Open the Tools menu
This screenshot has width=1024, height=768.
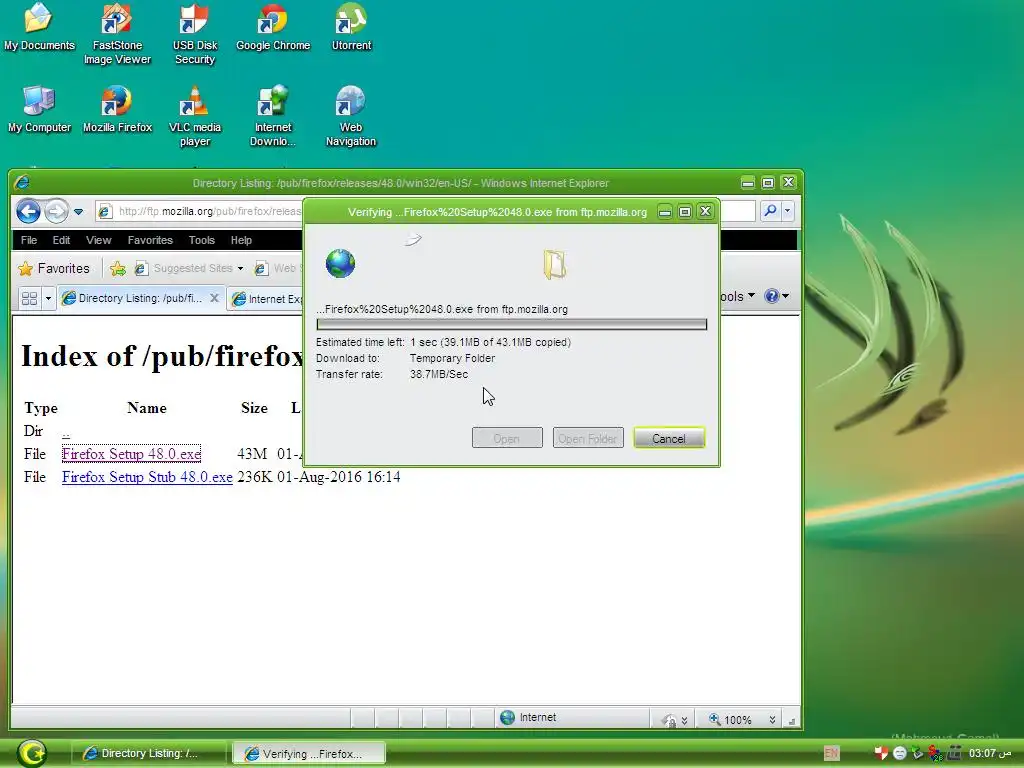pyautogui.click(x=202, y=240)
